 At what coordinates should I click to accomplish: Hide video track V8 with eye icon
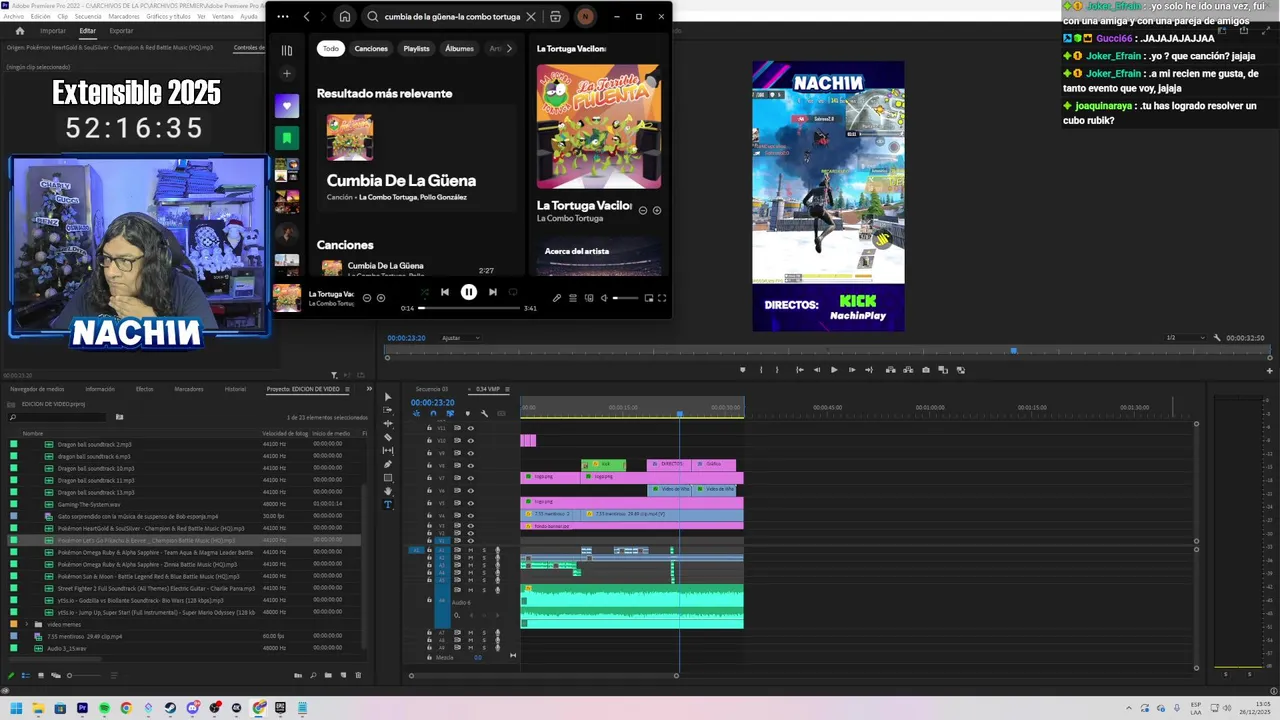point(470,466)
